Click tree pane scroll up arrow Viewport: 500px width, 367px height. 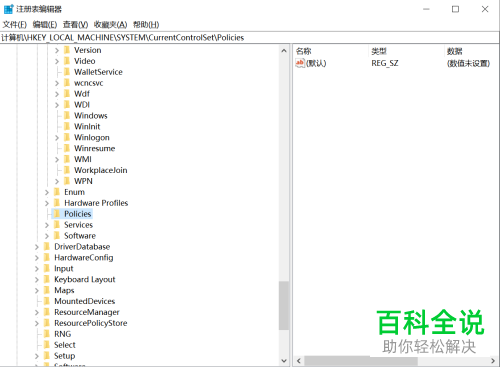pos(284,51)
